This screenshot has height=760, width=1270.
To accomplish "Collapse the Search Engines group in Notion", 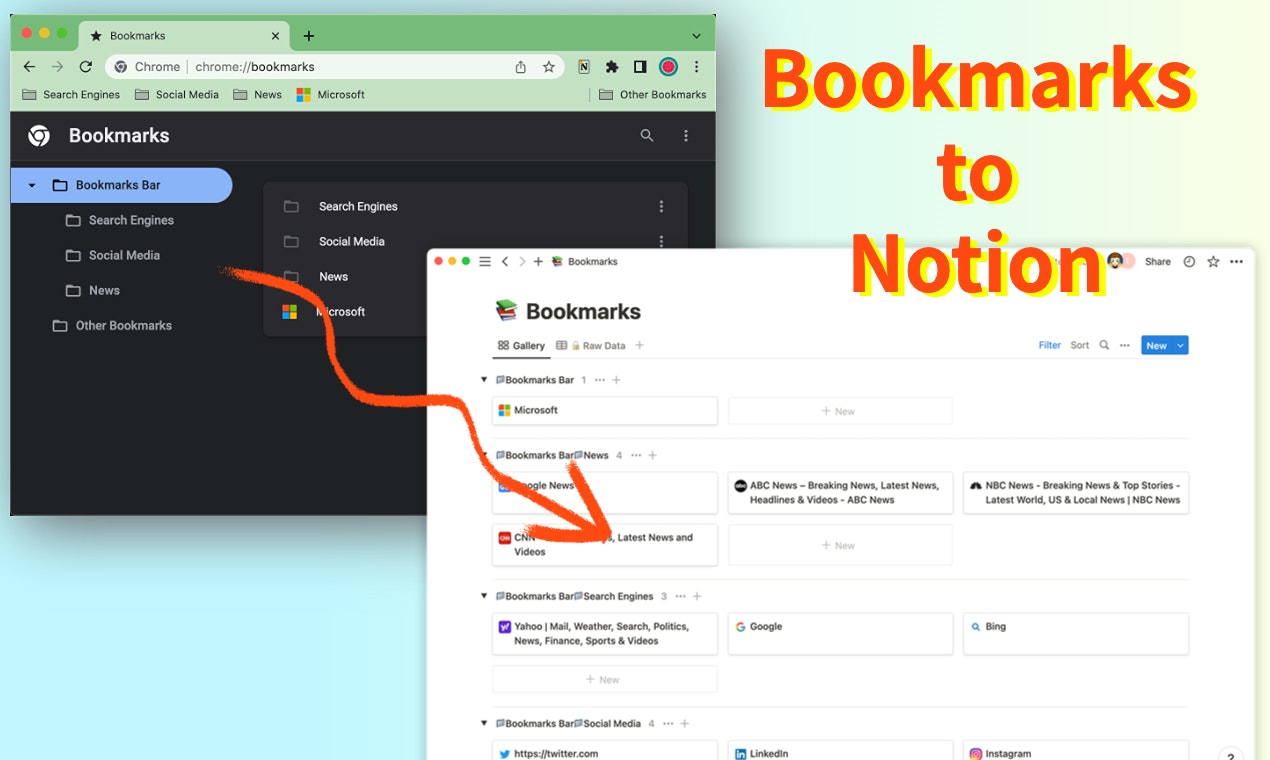I will 484,596.
